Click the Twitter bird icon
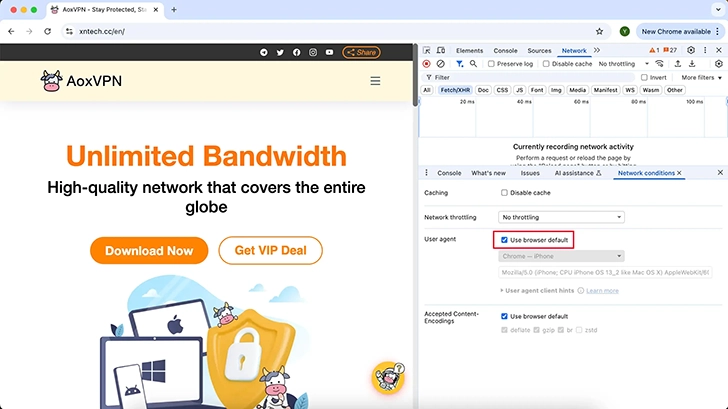728x409 pixels. (x=280, y=52)
